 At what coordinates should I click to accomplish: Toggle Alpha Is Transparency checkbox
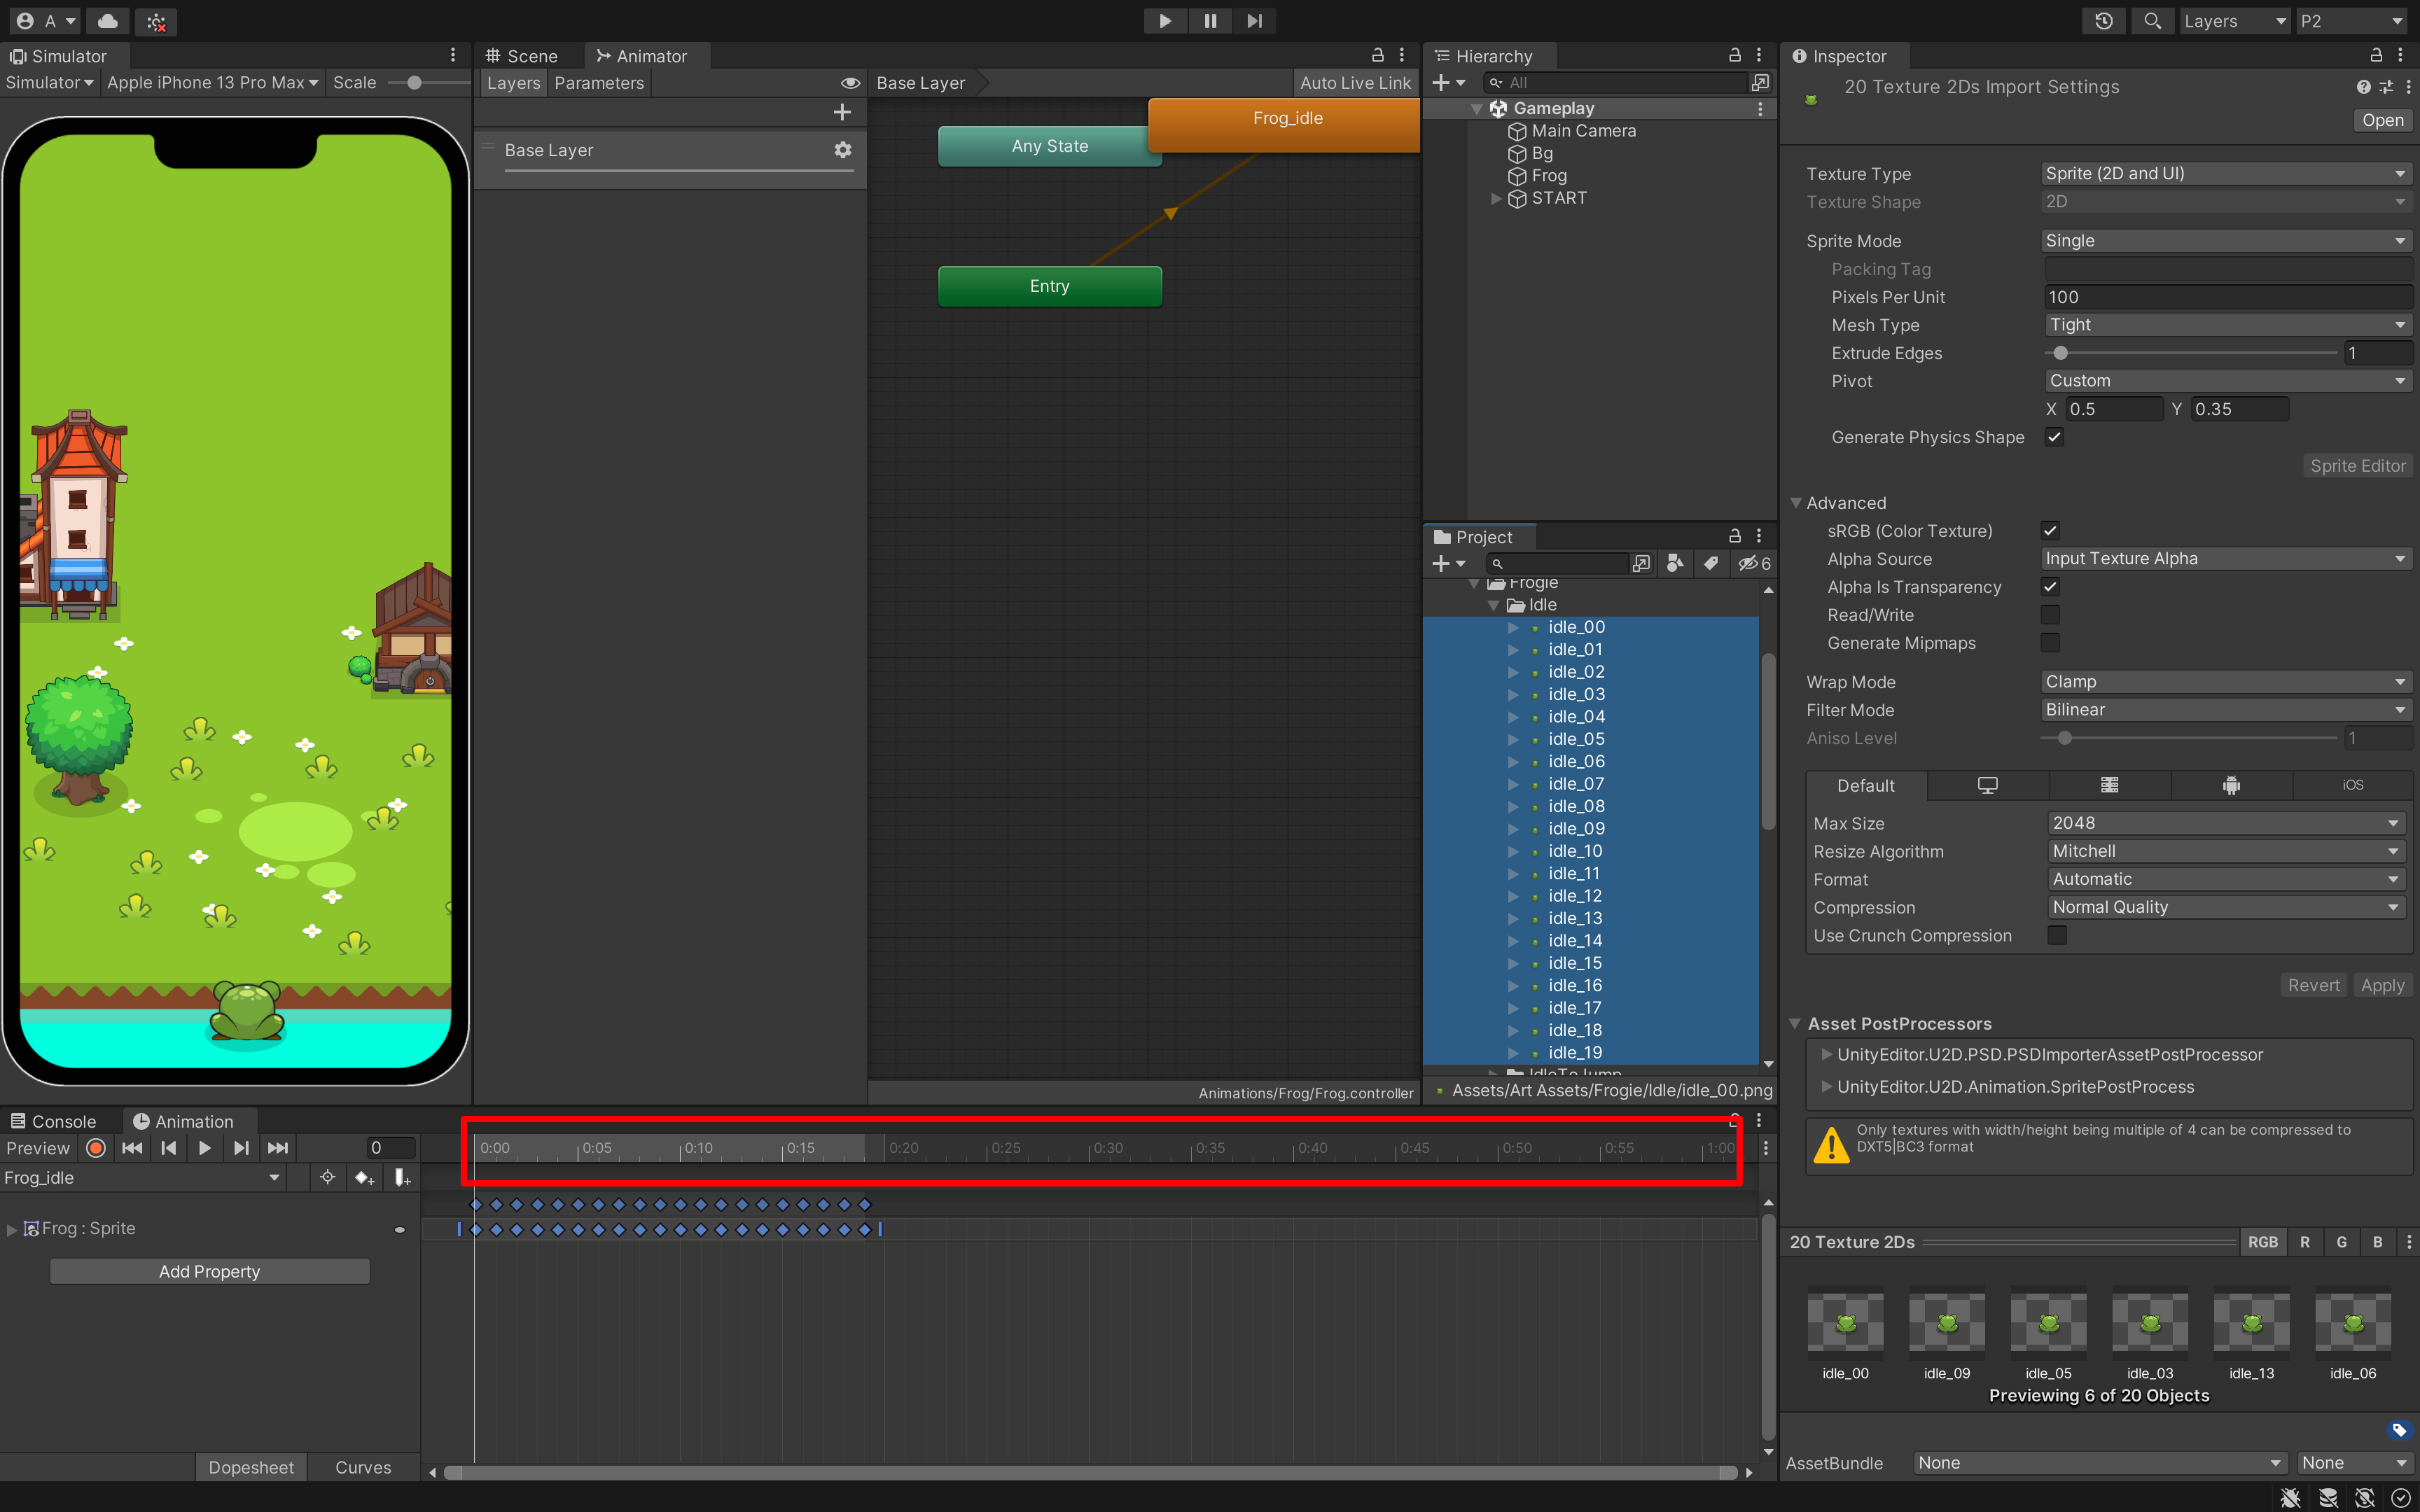[2050, 587]
